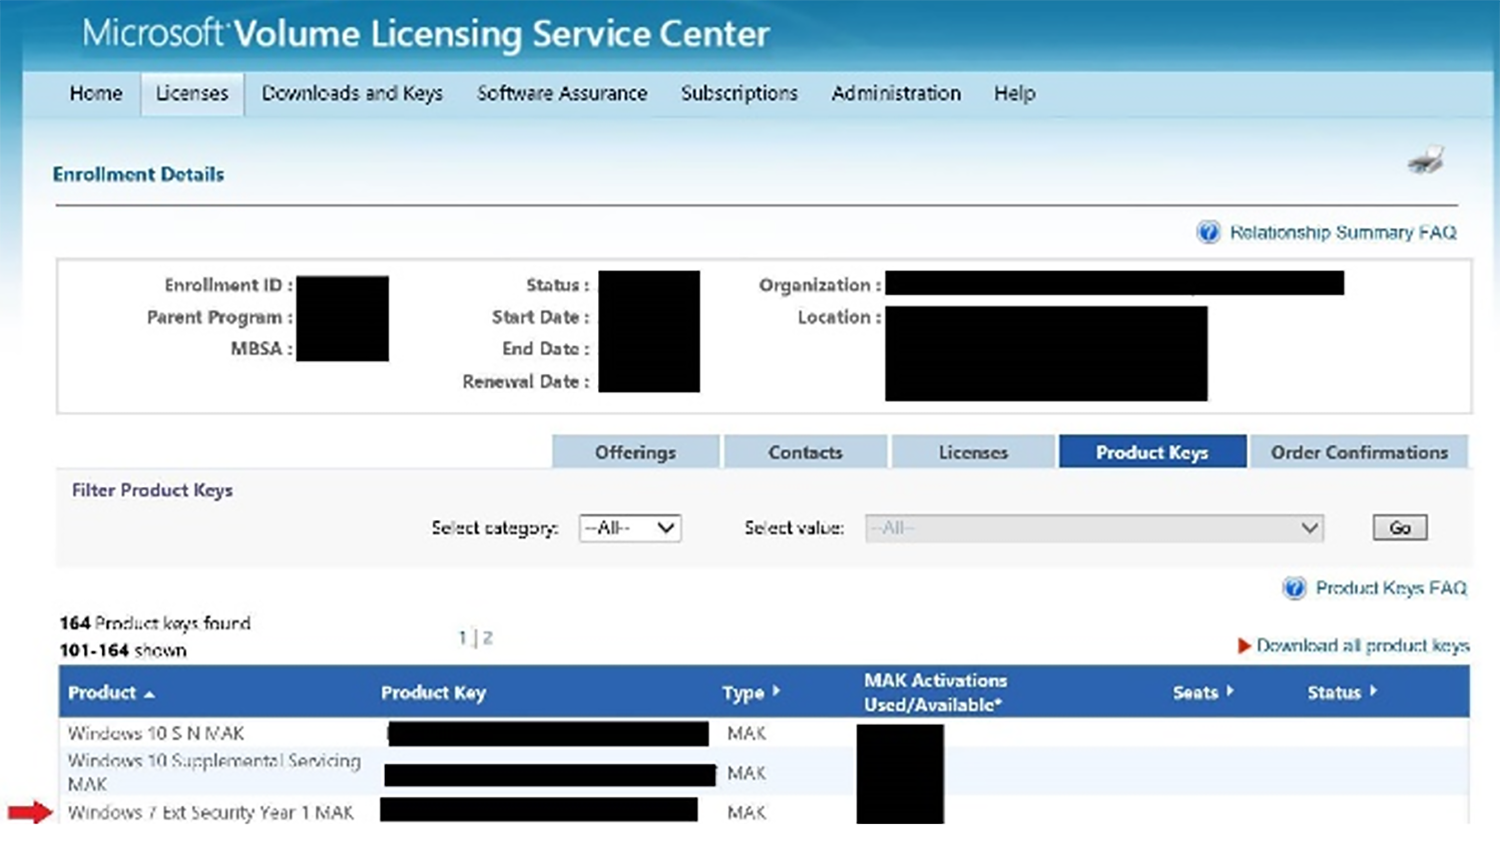This screenshot has height=845, width=1500.
Task: Navigate to page 2 of product keys
Action: [x=486, y=635]
